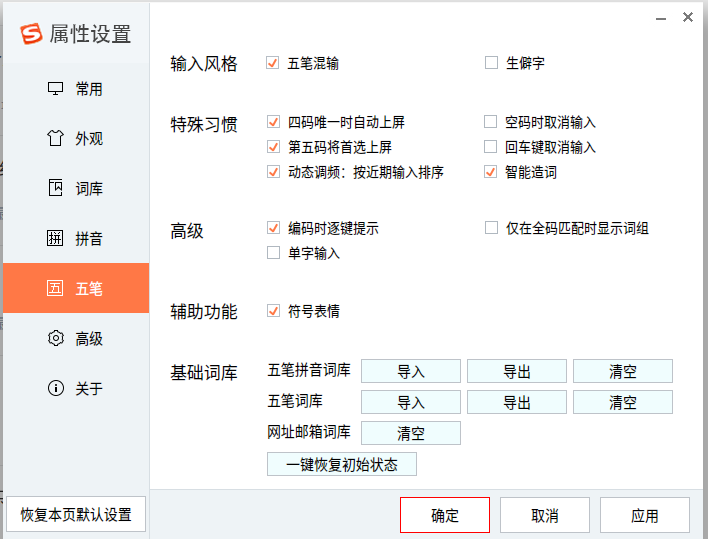Enable the 单字输入 checkbox
This screenshot has width=708, height=539.
[x=273, y=252]
